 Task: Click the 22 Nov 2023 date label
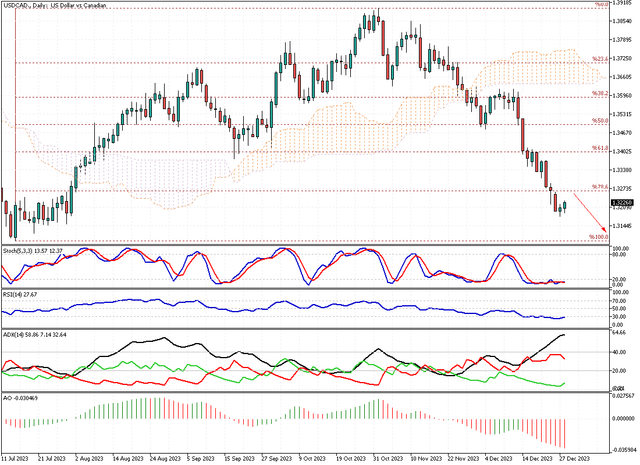pos(463,459)
